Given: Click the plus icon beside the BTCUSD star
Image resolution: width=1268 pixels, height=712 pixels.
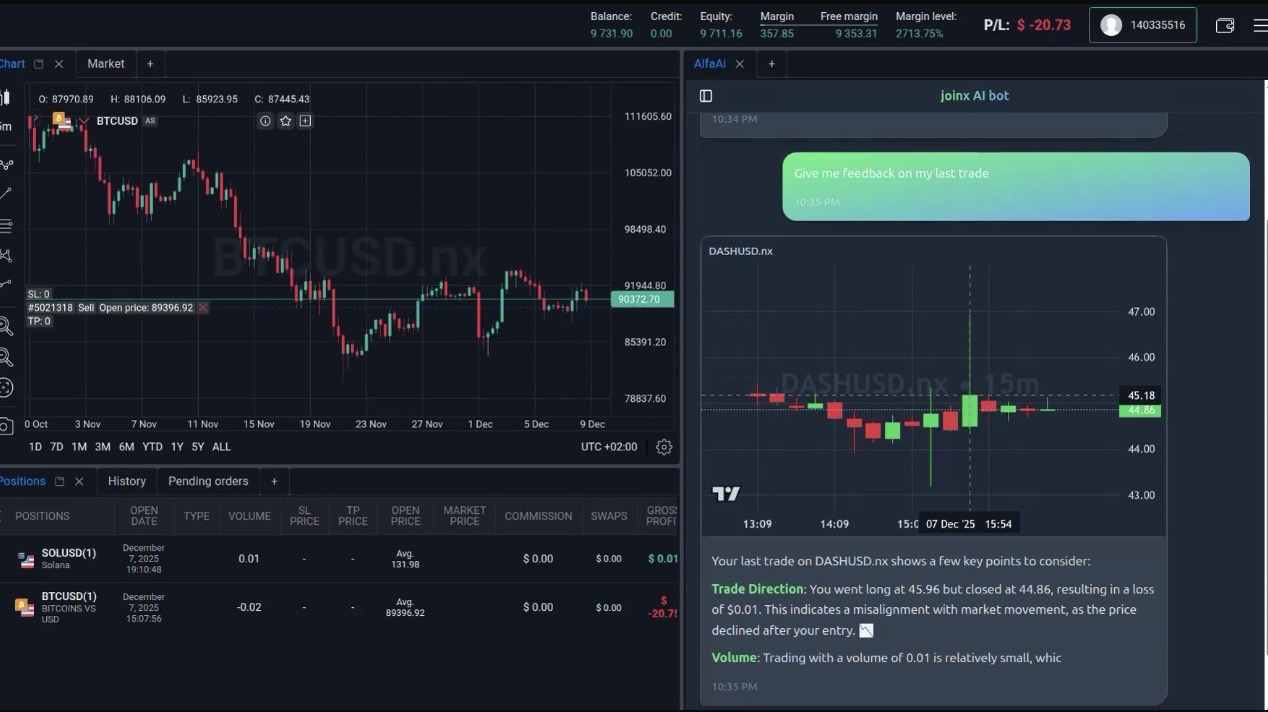Looking at the screenshot, I should pyautogui.click(x=304, y=121).
